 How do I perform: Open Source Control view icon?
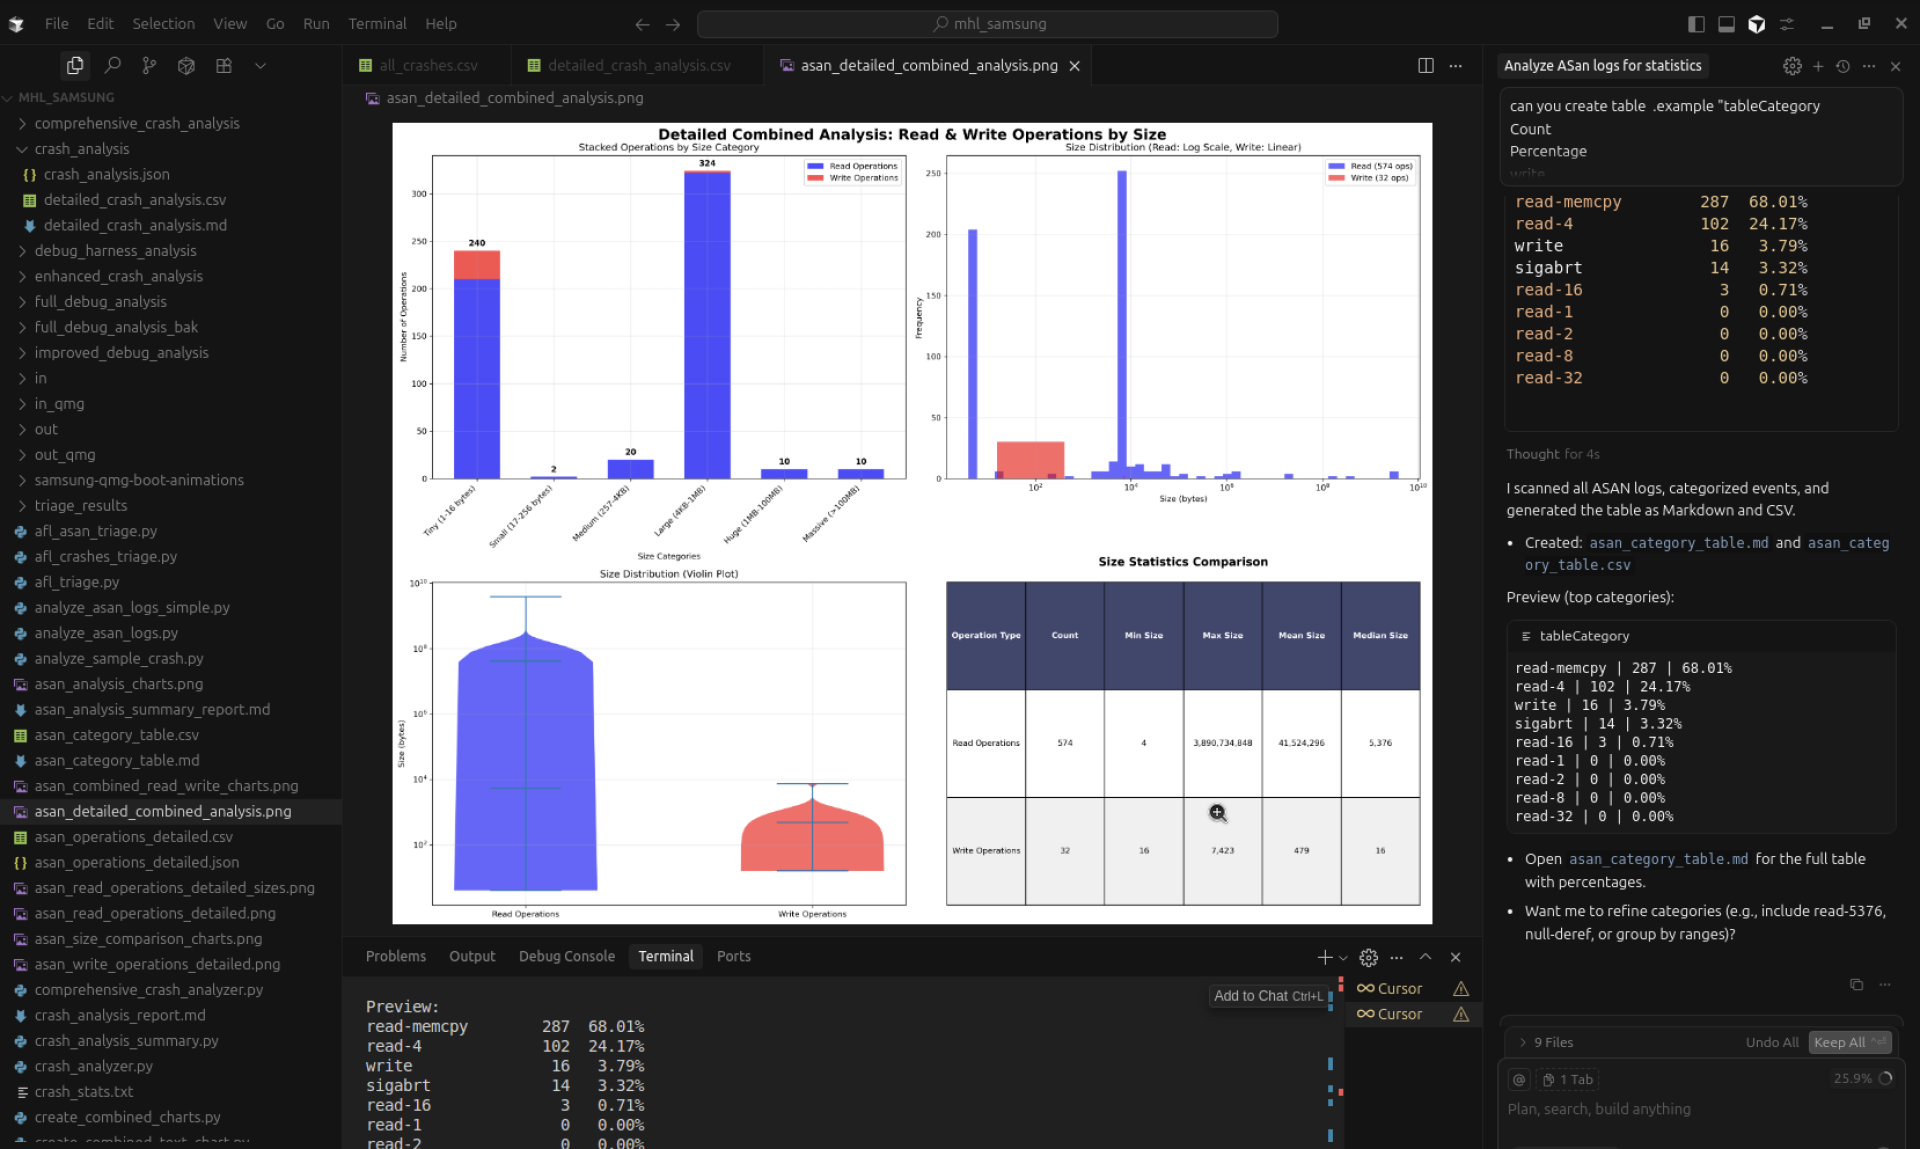click(149, 65)
